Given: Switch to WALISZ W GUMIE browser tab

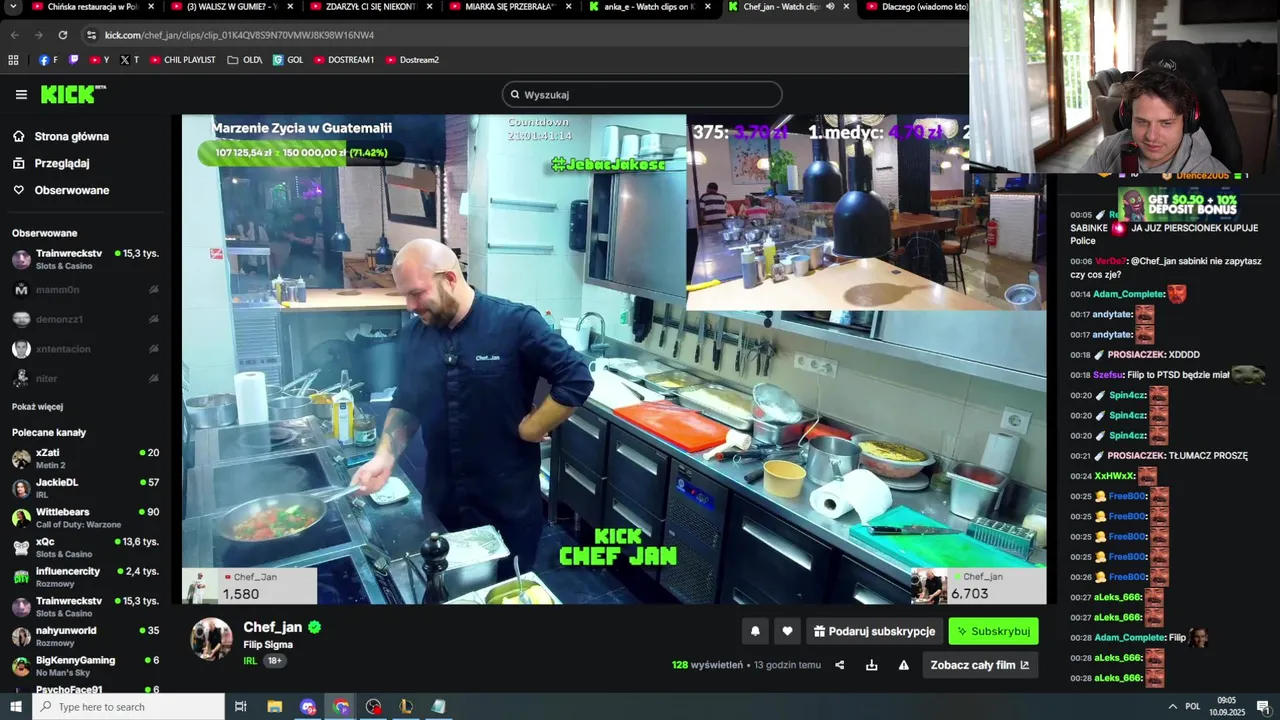Looking at the screenshot, I should [x=231, y=7].
